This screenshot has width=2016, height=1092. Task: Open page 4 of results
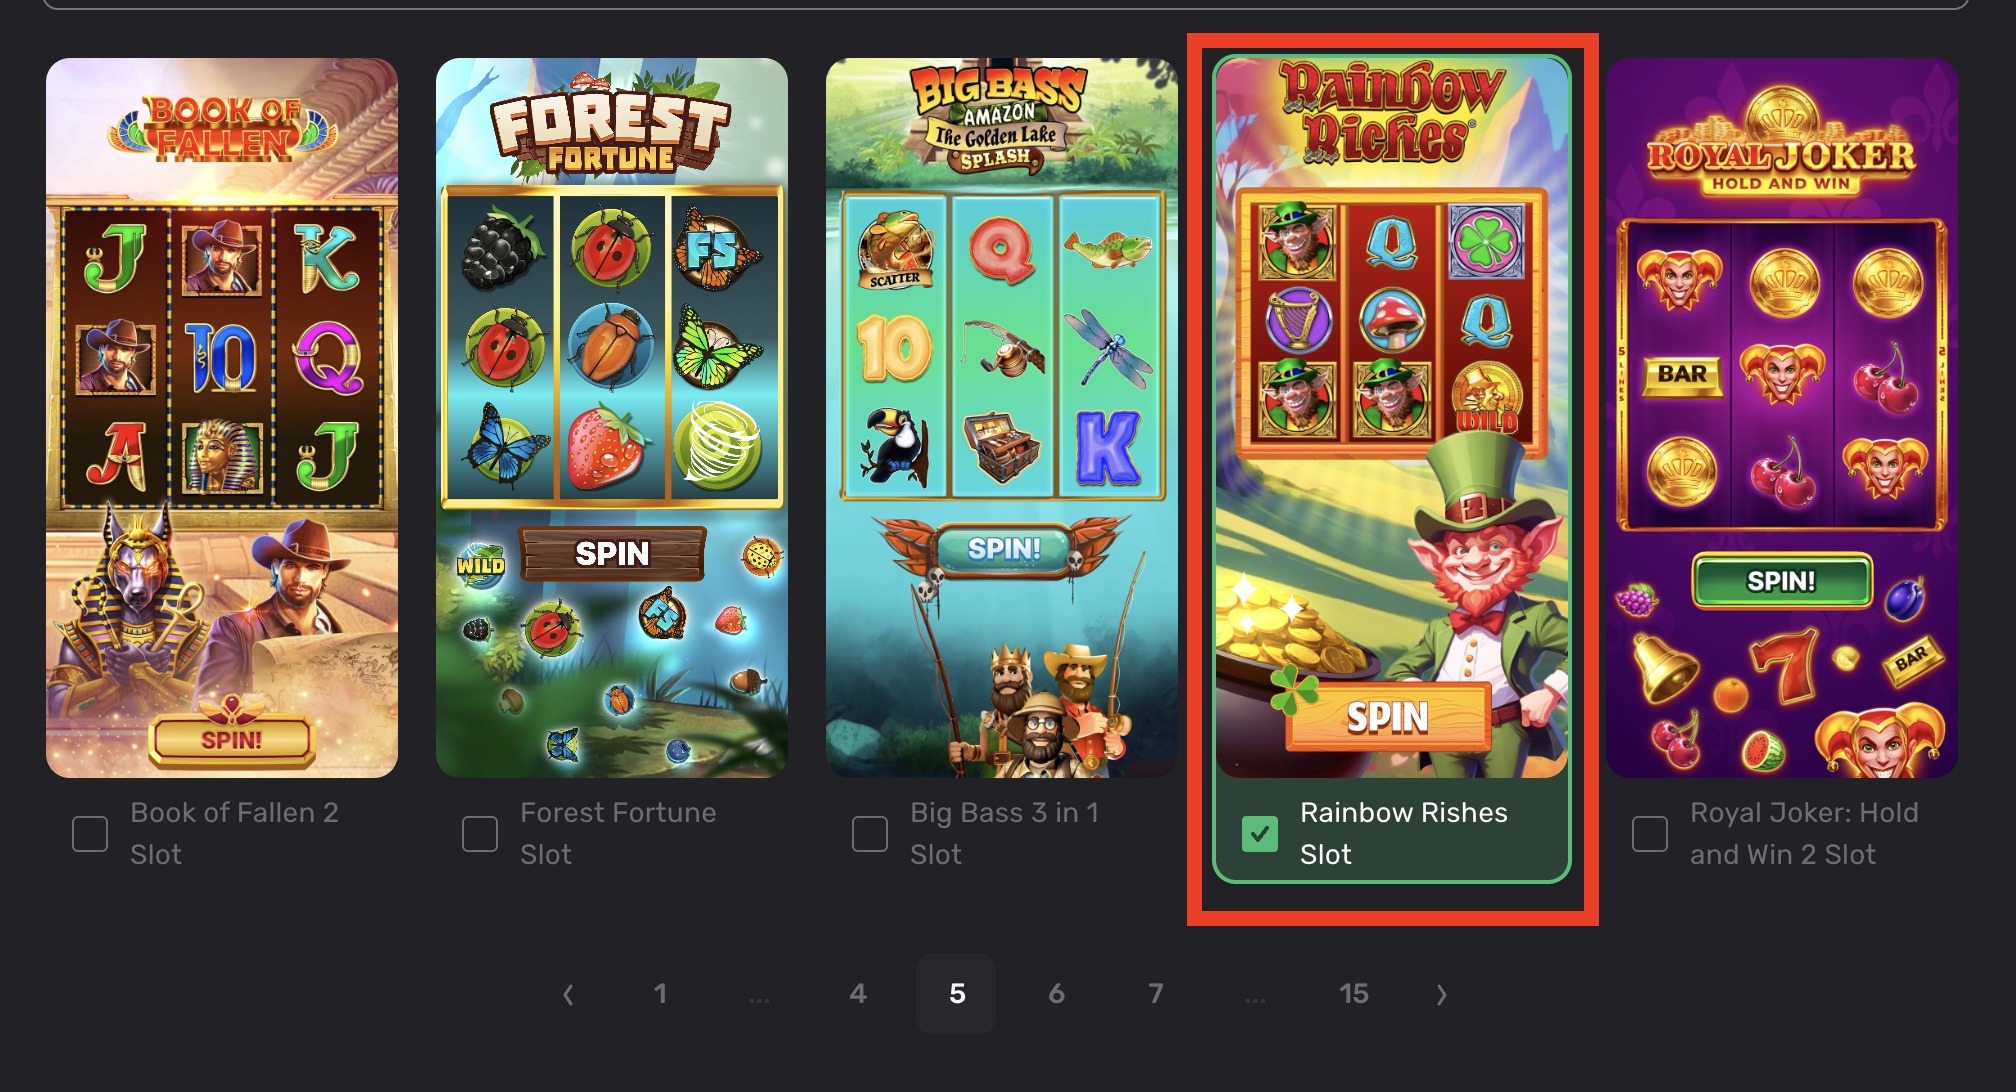point(858,994)
